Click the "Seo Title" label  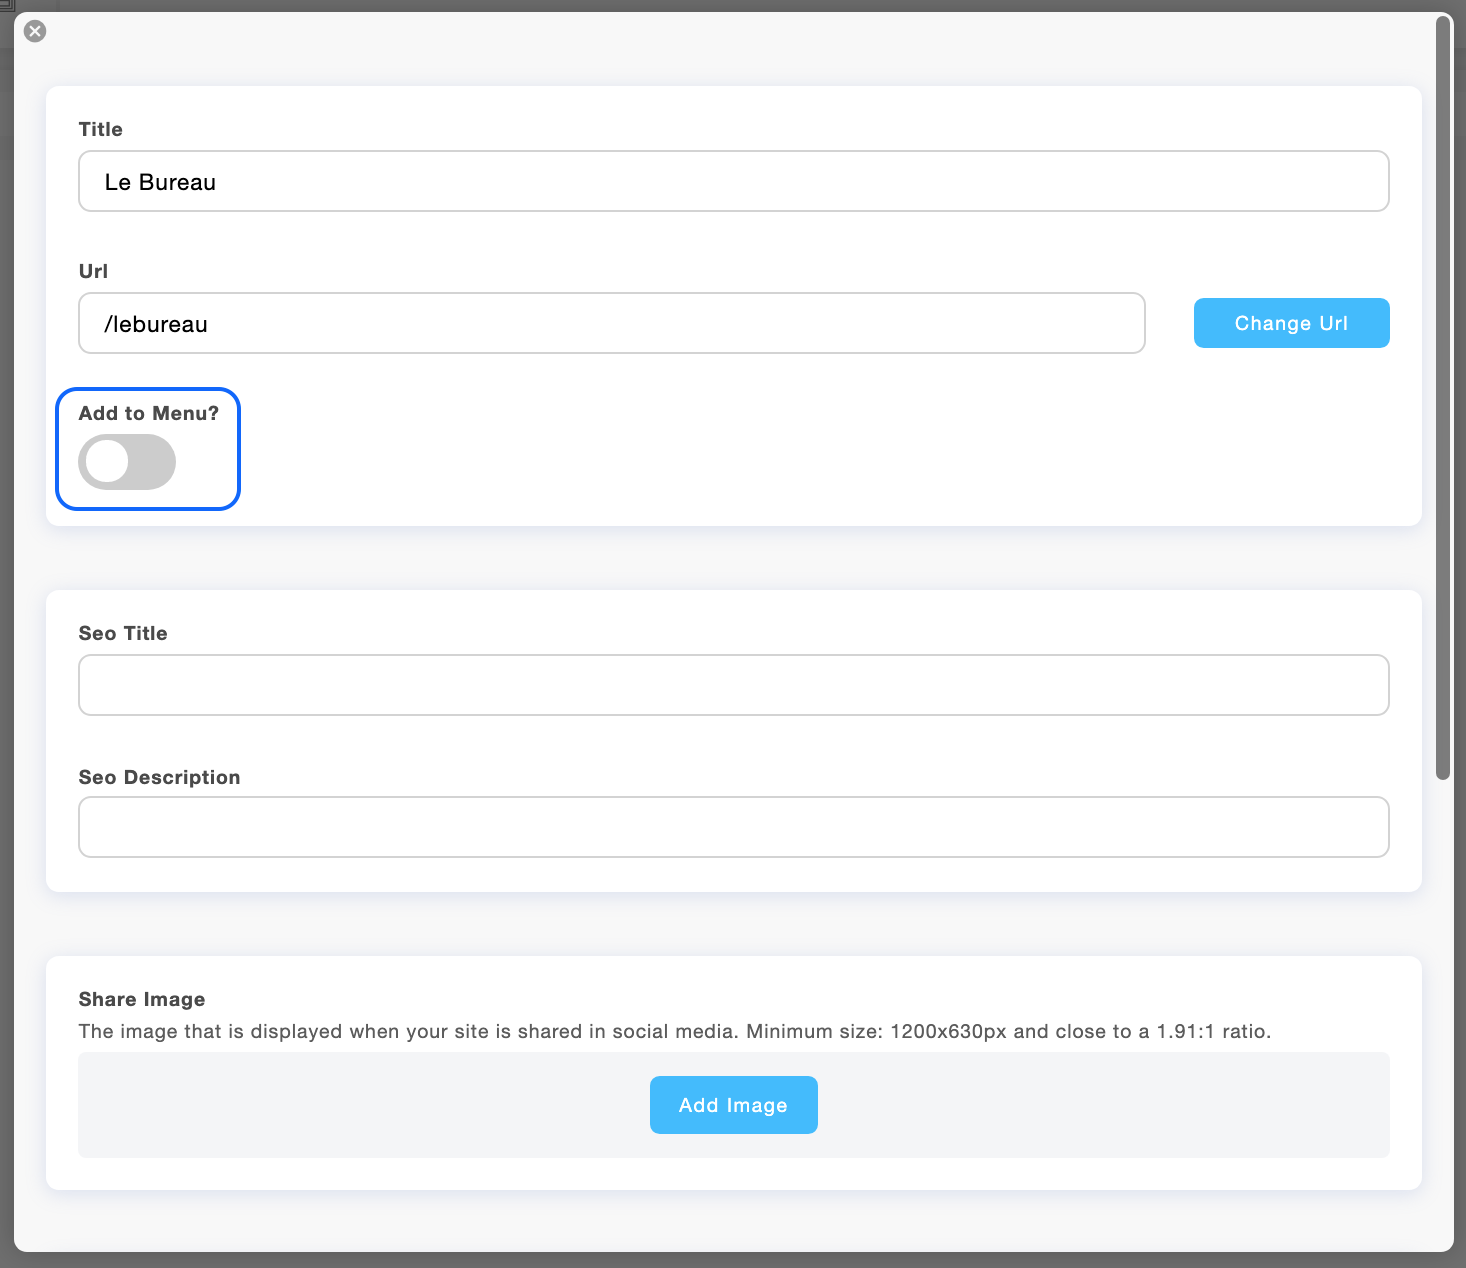[123, 634]
